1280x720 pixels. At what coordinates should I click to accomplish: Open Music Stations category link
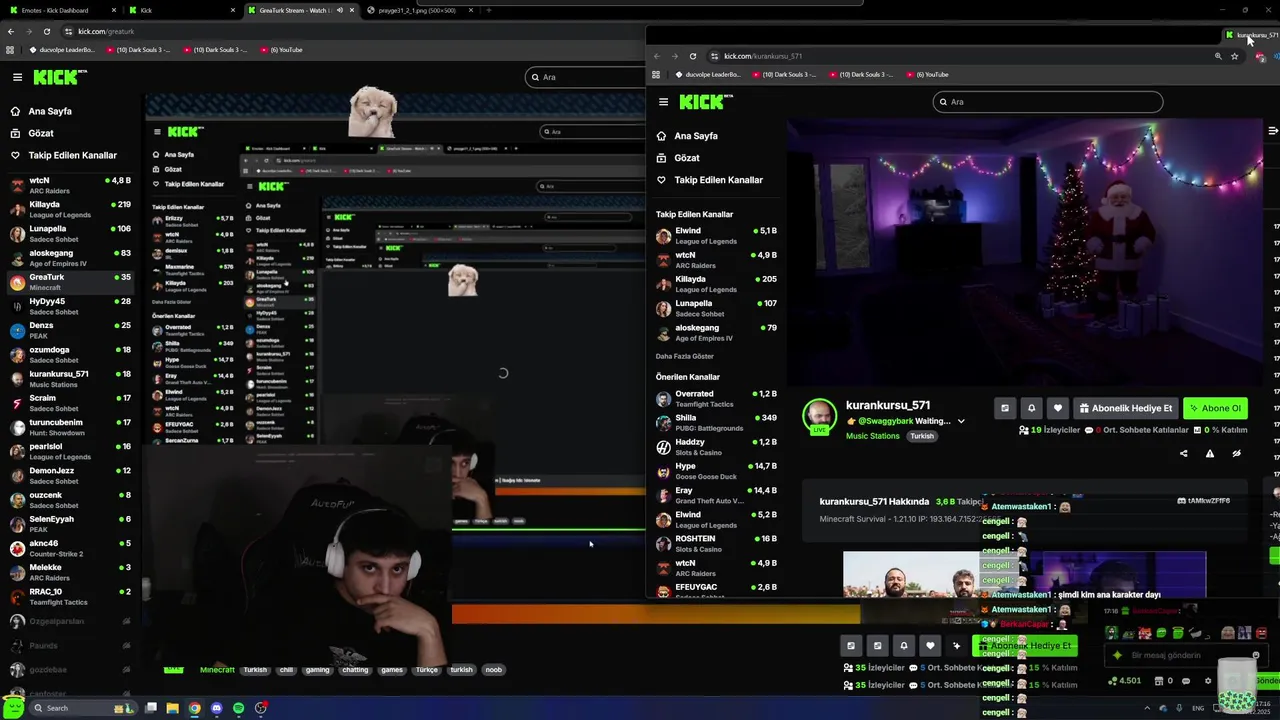[x=872, y=436]
